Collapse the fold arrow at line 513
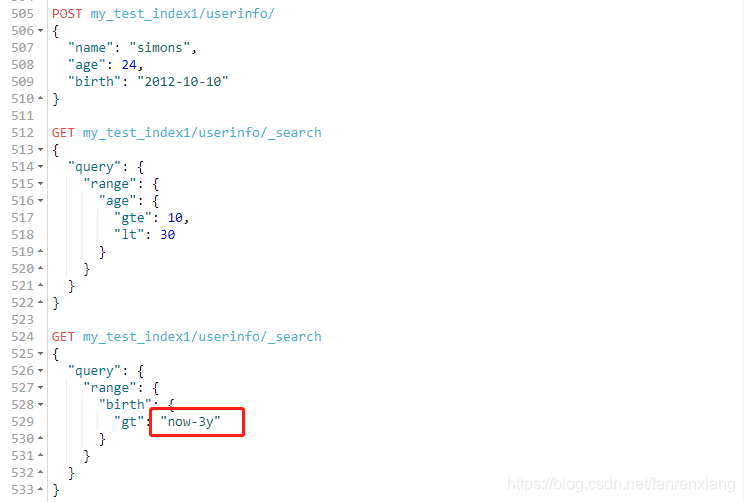 40,150
